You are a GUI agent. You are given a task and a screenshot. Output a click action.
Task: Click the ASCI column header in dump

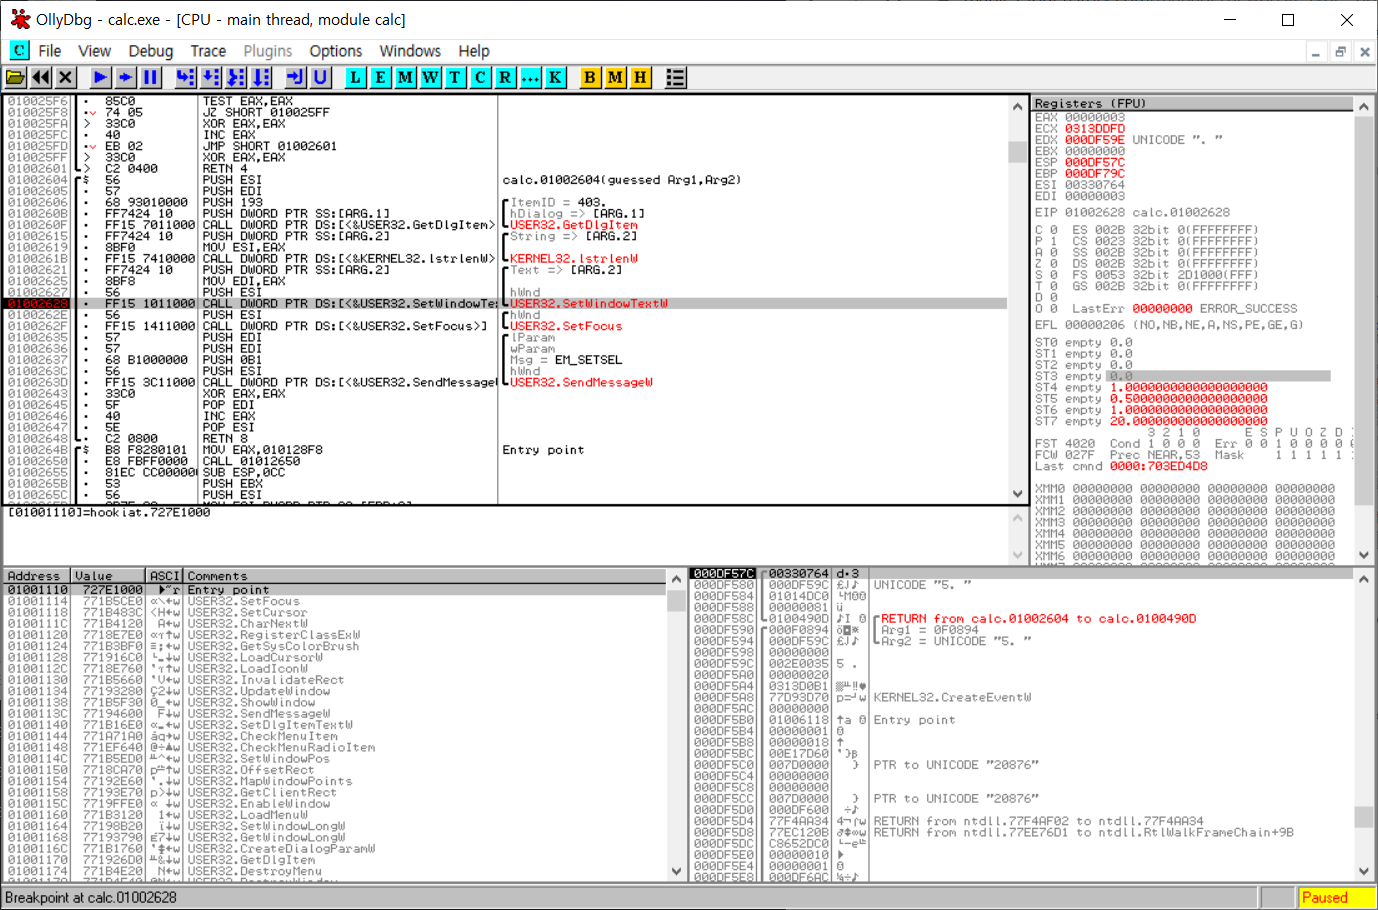(x=165, y=576)
